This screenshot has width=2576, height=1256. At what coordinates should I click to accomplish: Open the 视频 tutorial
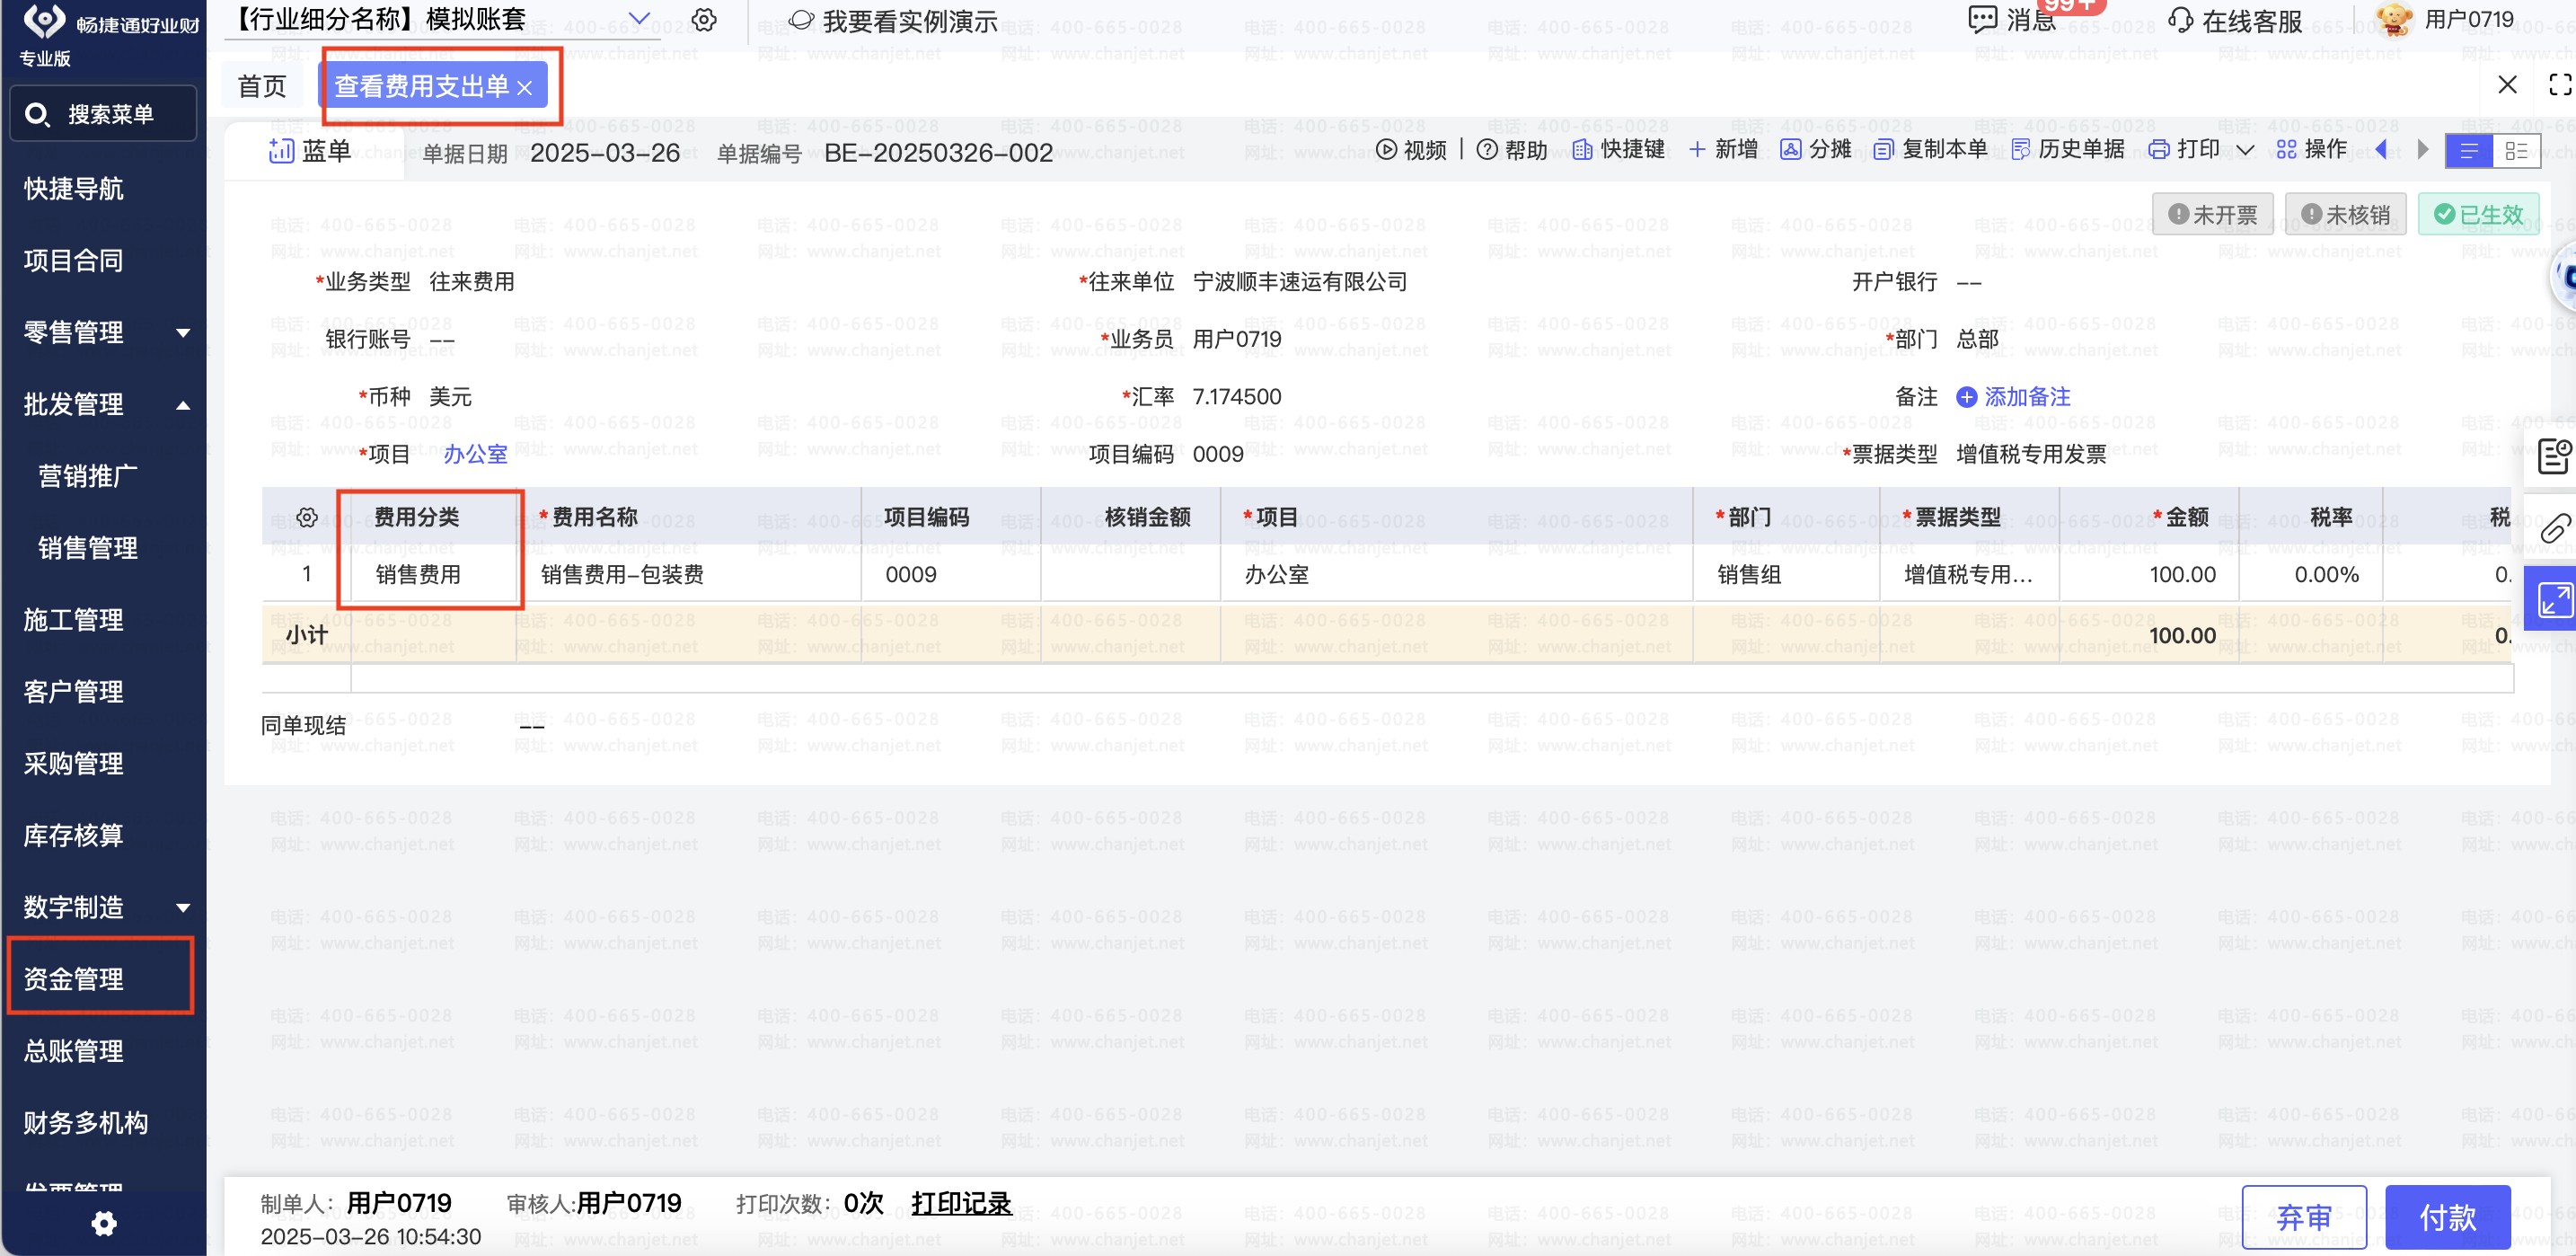pyautogui.click(x=1411, y=150)
